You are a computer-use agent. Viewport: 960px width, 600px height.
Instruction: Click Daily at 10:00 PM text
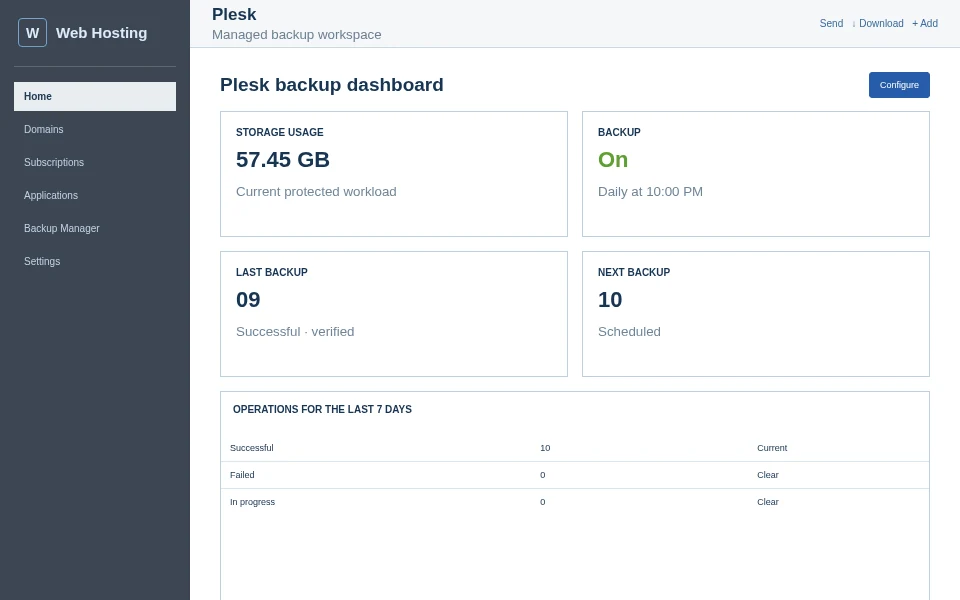point(650,192)
